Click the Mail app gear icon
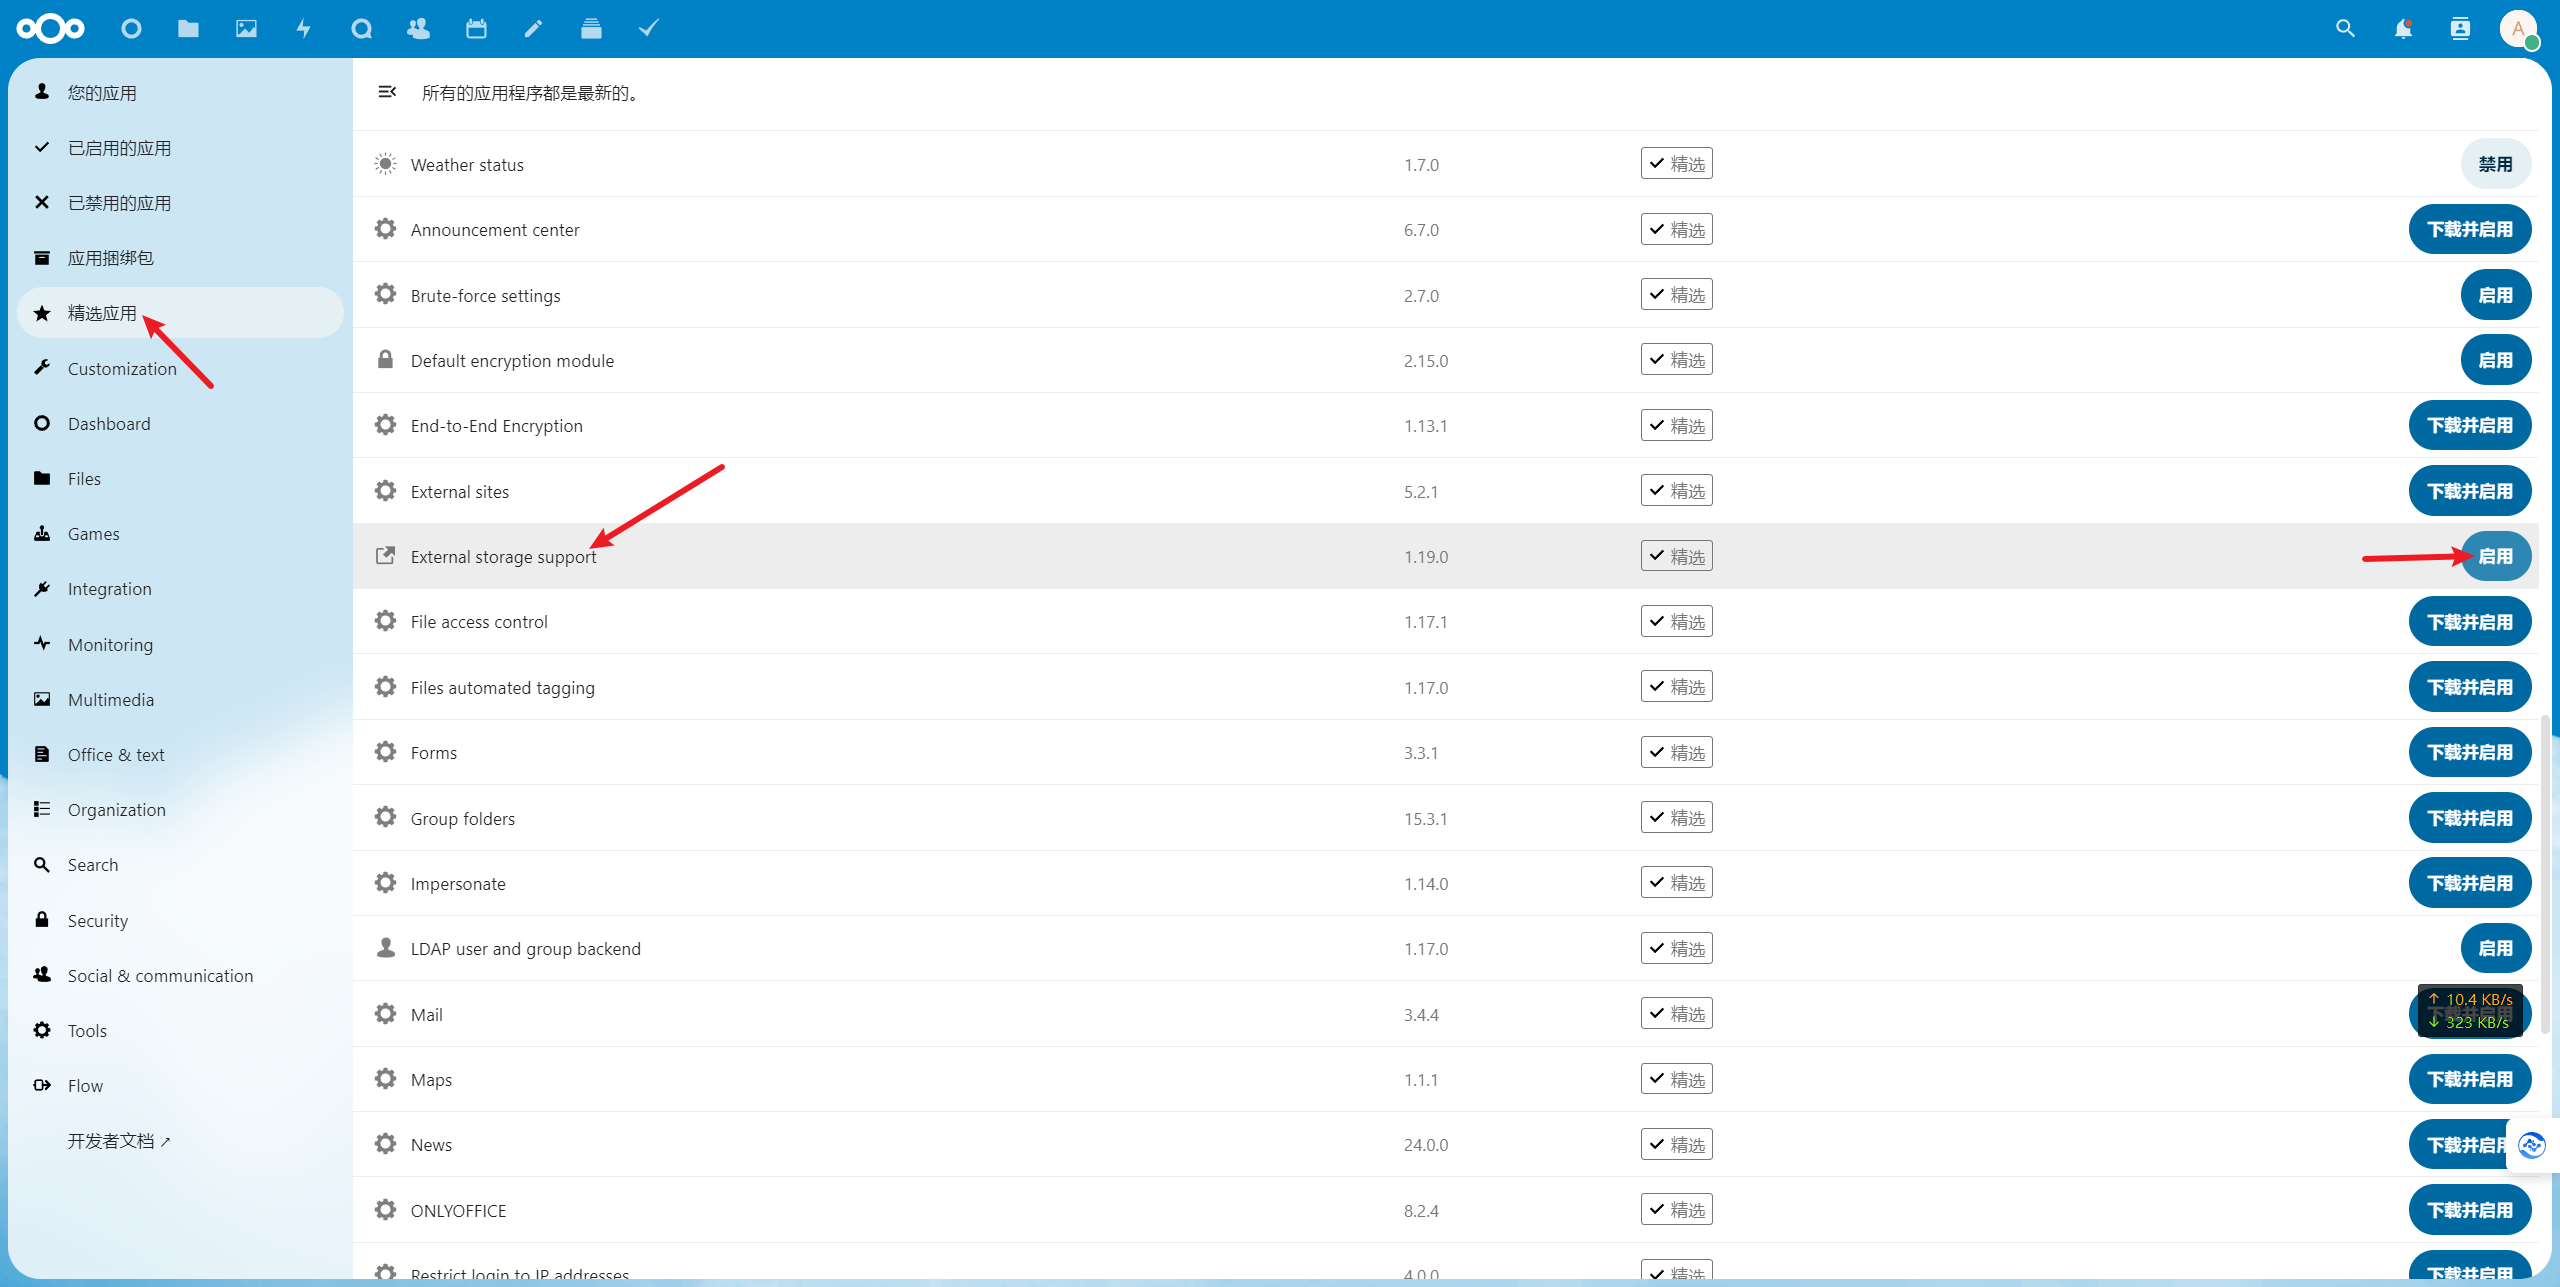This screenshot has height=1287, width=2560. (385, 1014)
